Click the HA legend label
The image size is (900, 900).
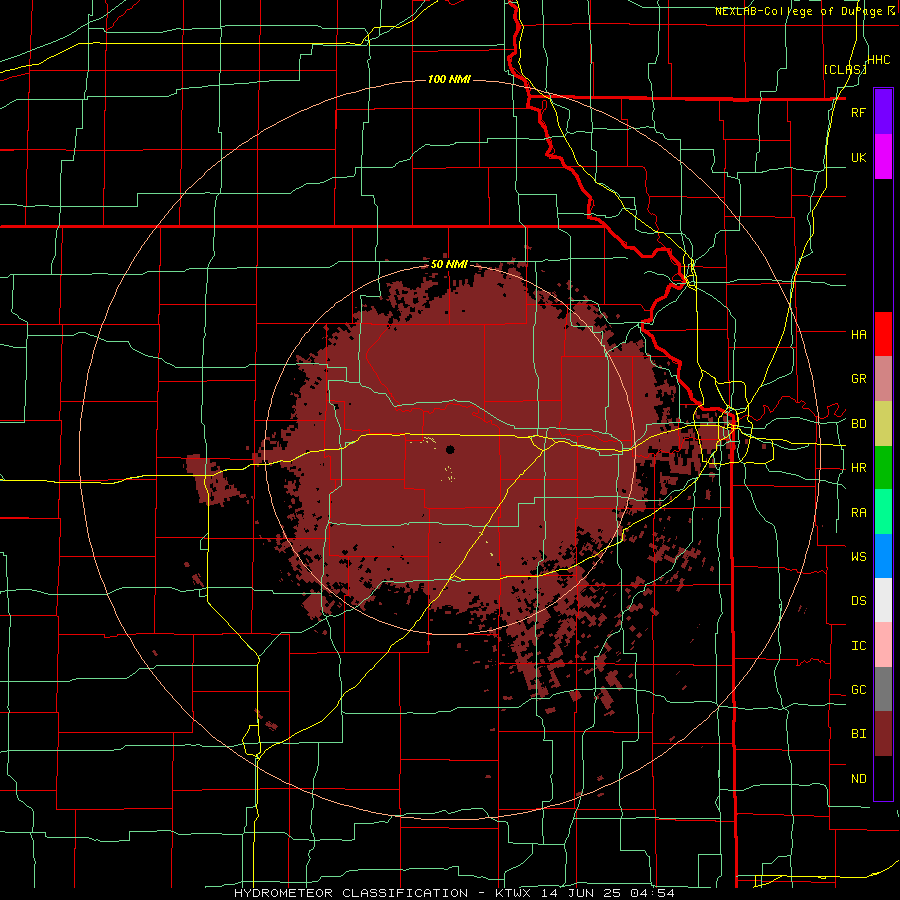pos(858,334)
